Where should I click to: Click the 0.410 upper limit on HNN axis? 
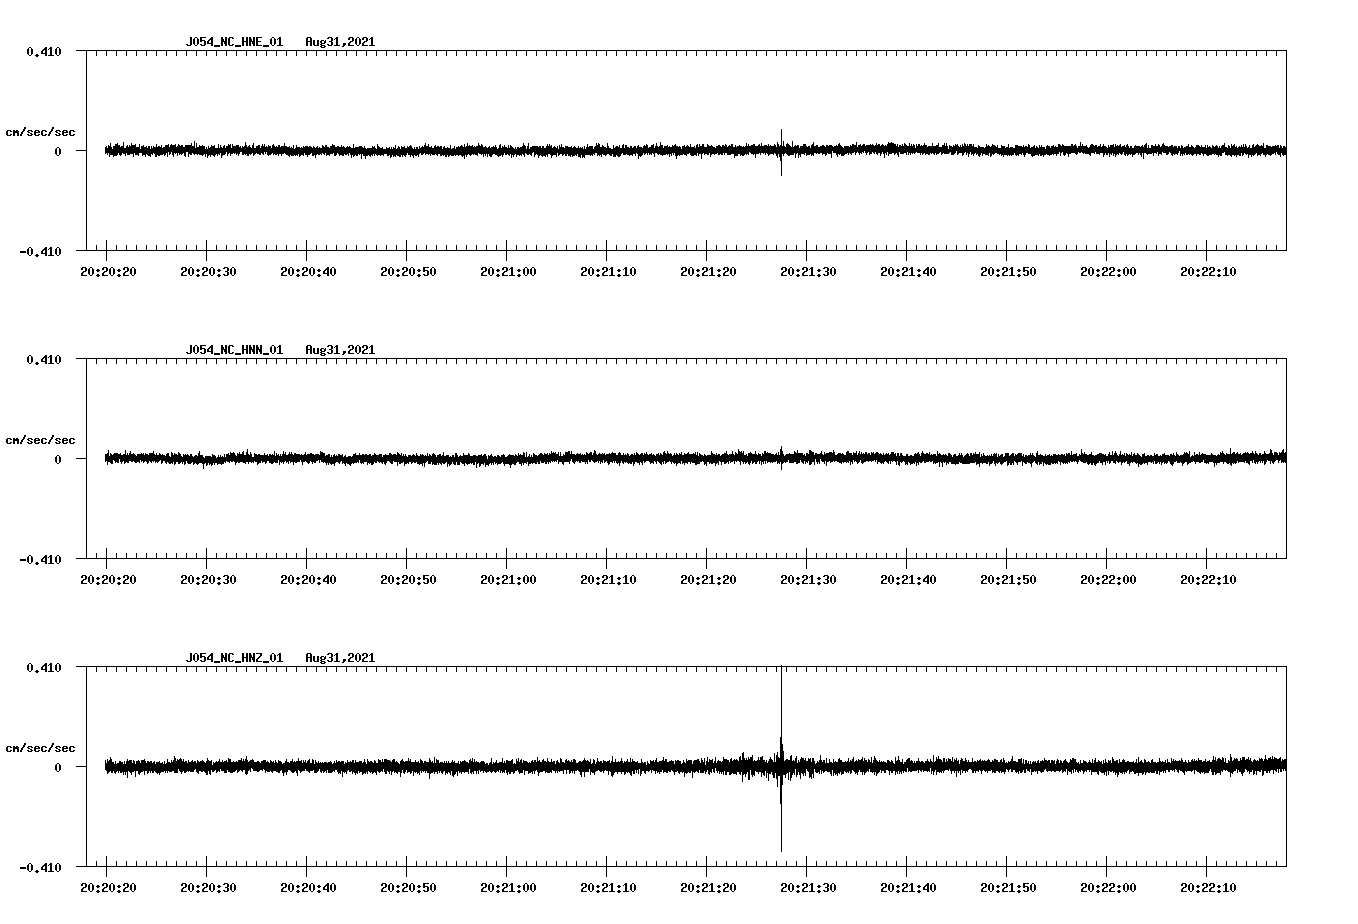tap(43, 359)
